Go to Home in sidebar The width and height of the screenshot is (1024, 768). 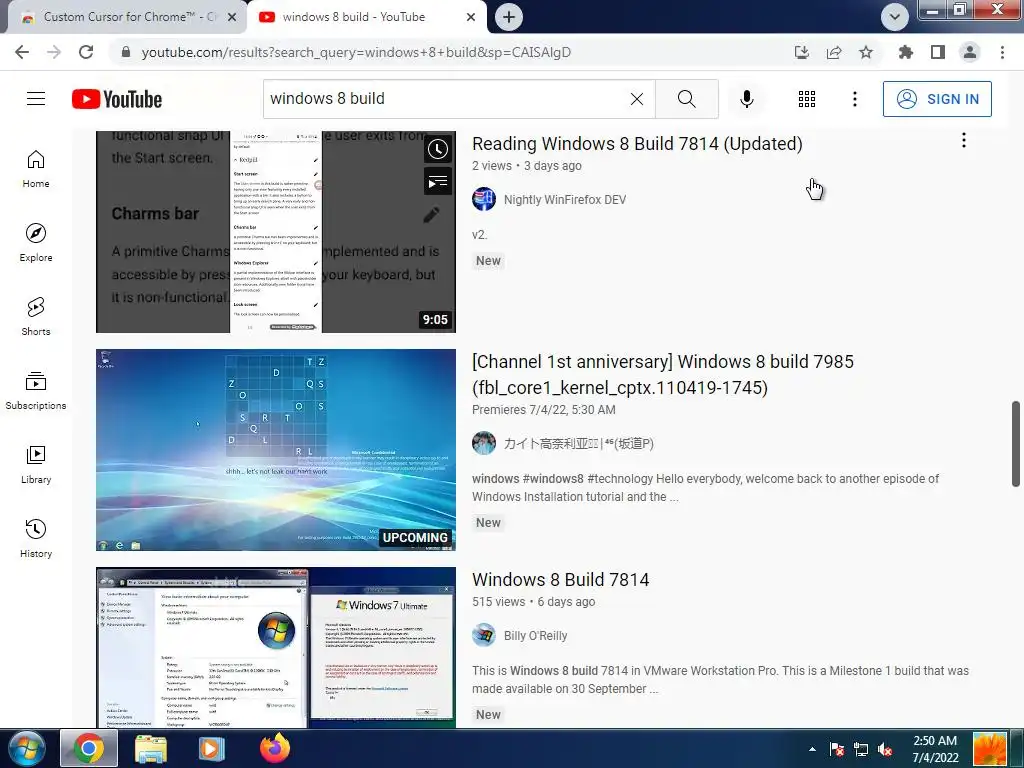[x=36, y=168]
